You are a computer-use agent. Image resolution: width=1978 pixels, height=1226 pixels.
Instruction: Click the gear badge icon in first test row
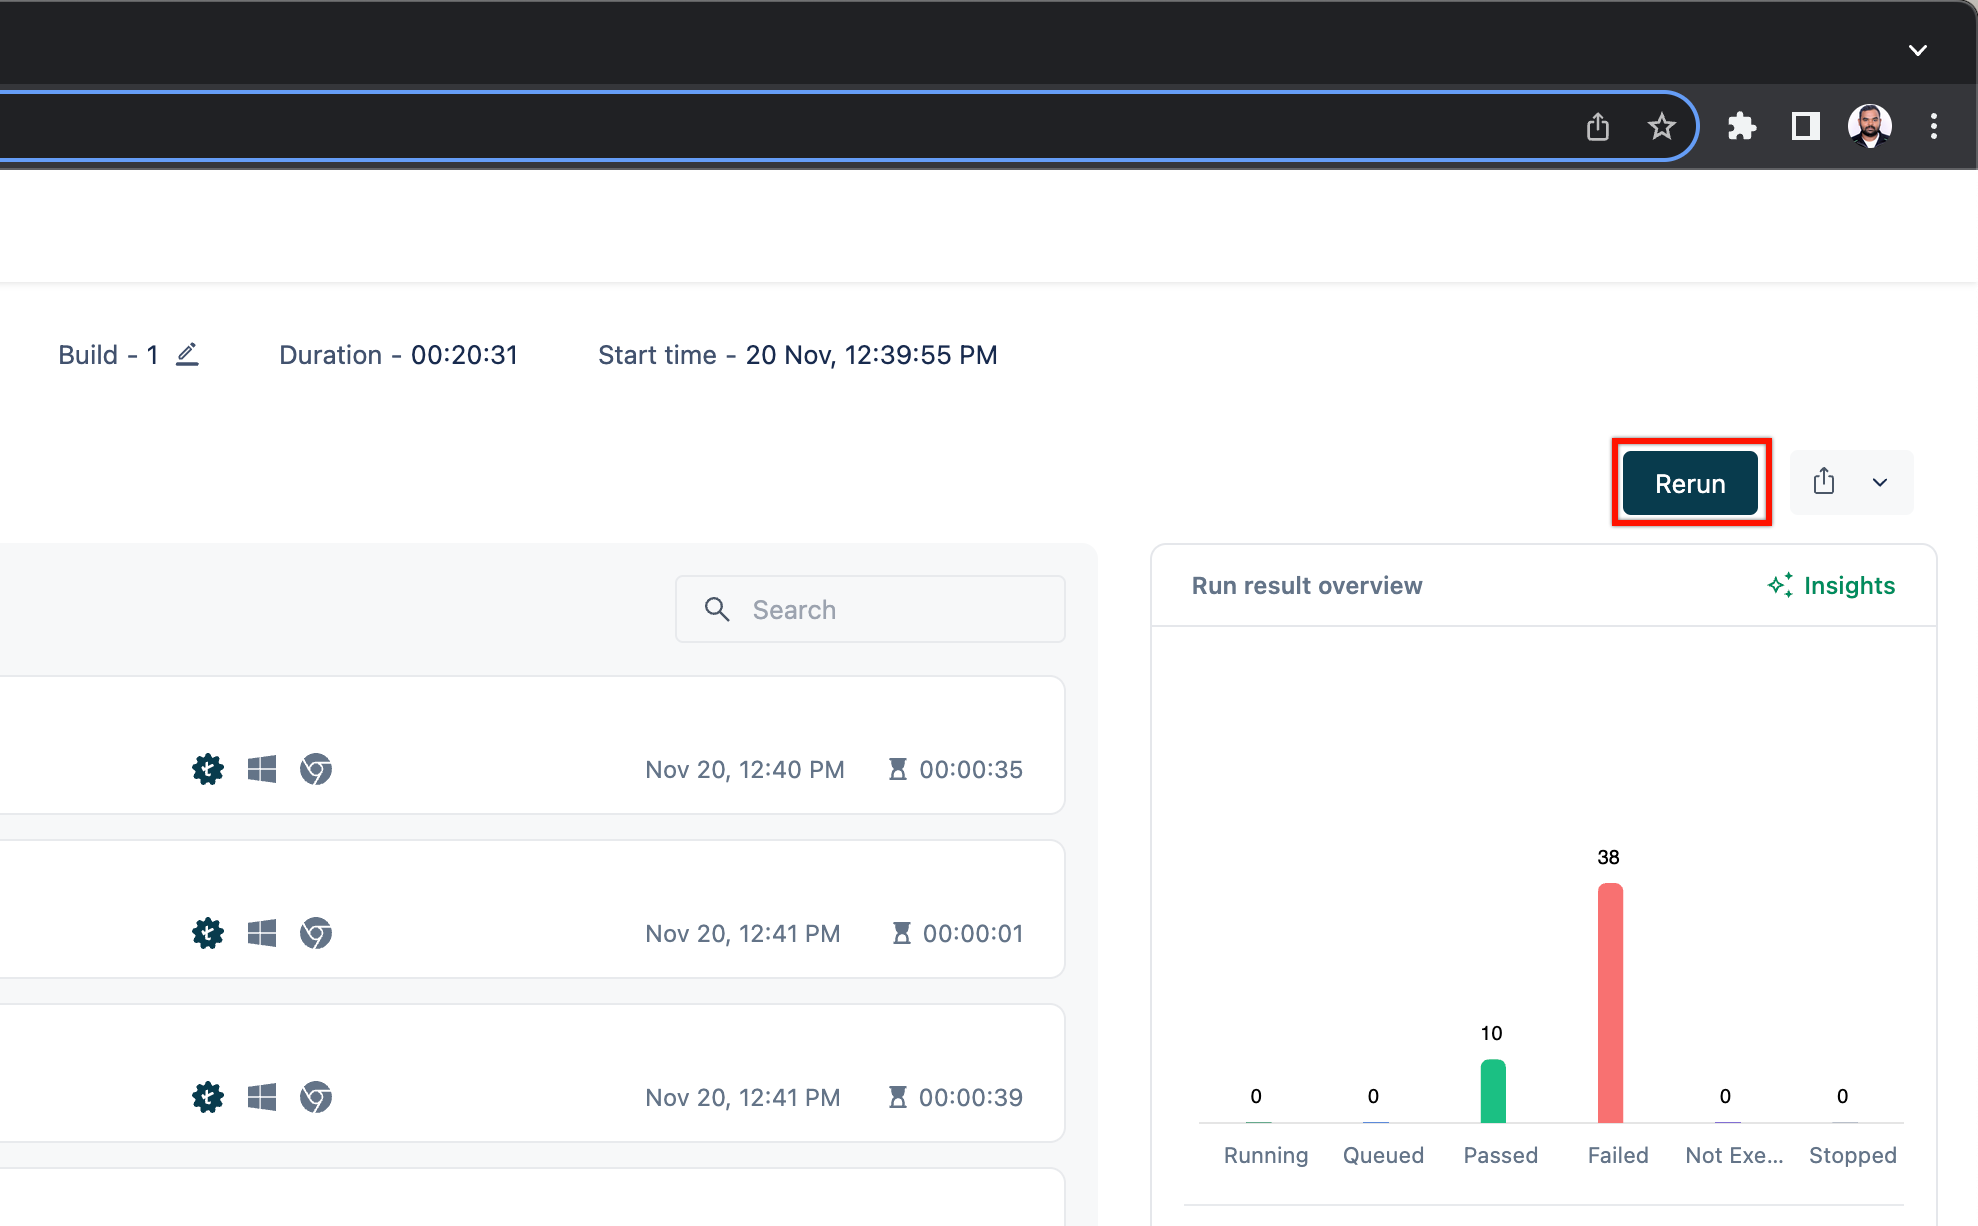click(208, 769)
